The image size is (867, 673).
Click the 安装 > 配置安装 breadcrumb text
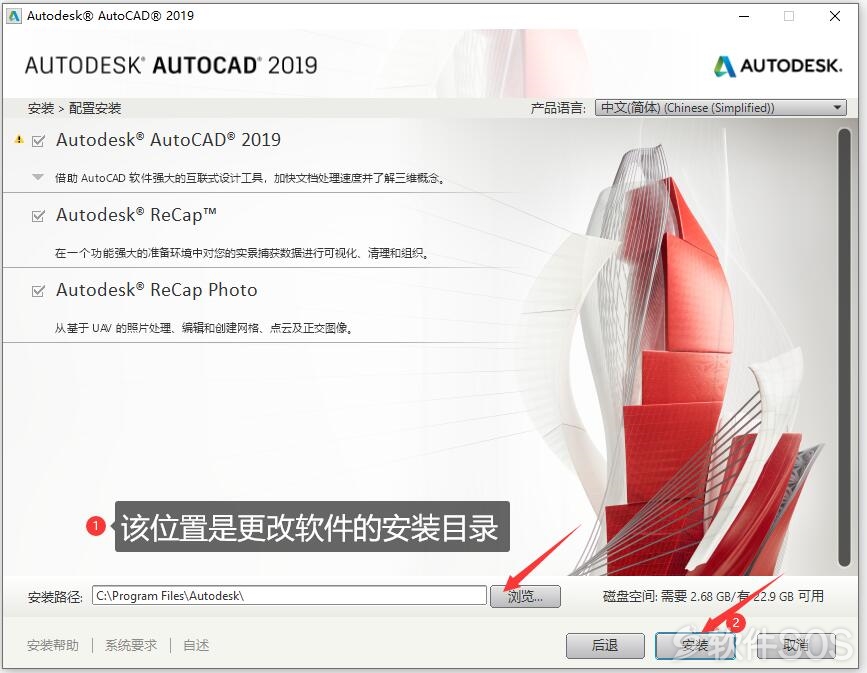[x=74, y=108]
